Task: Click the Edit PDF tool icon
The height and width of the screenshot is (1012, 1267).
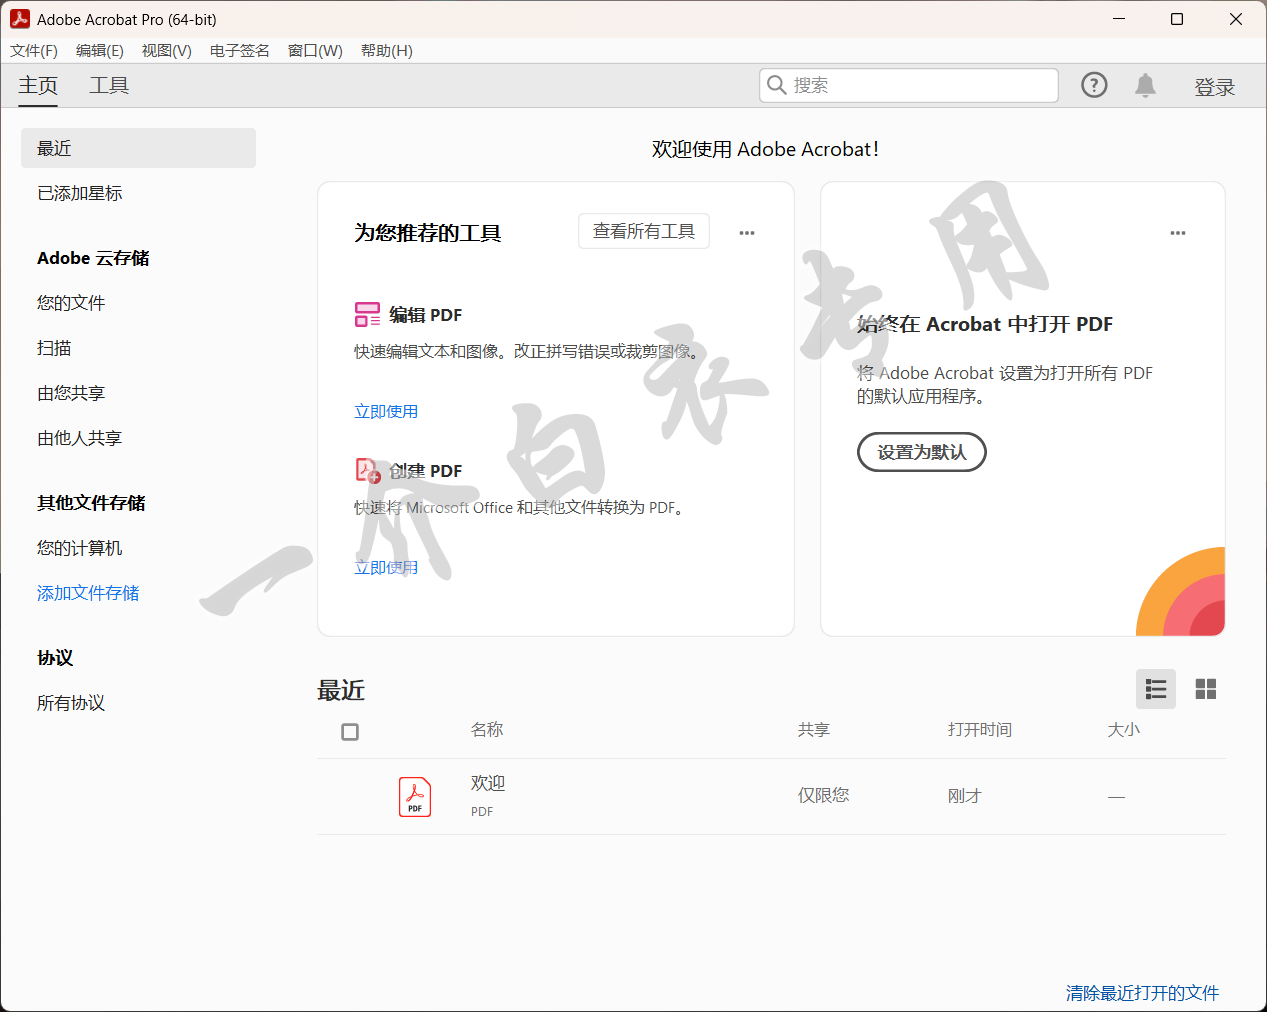Action: [367, 315]
